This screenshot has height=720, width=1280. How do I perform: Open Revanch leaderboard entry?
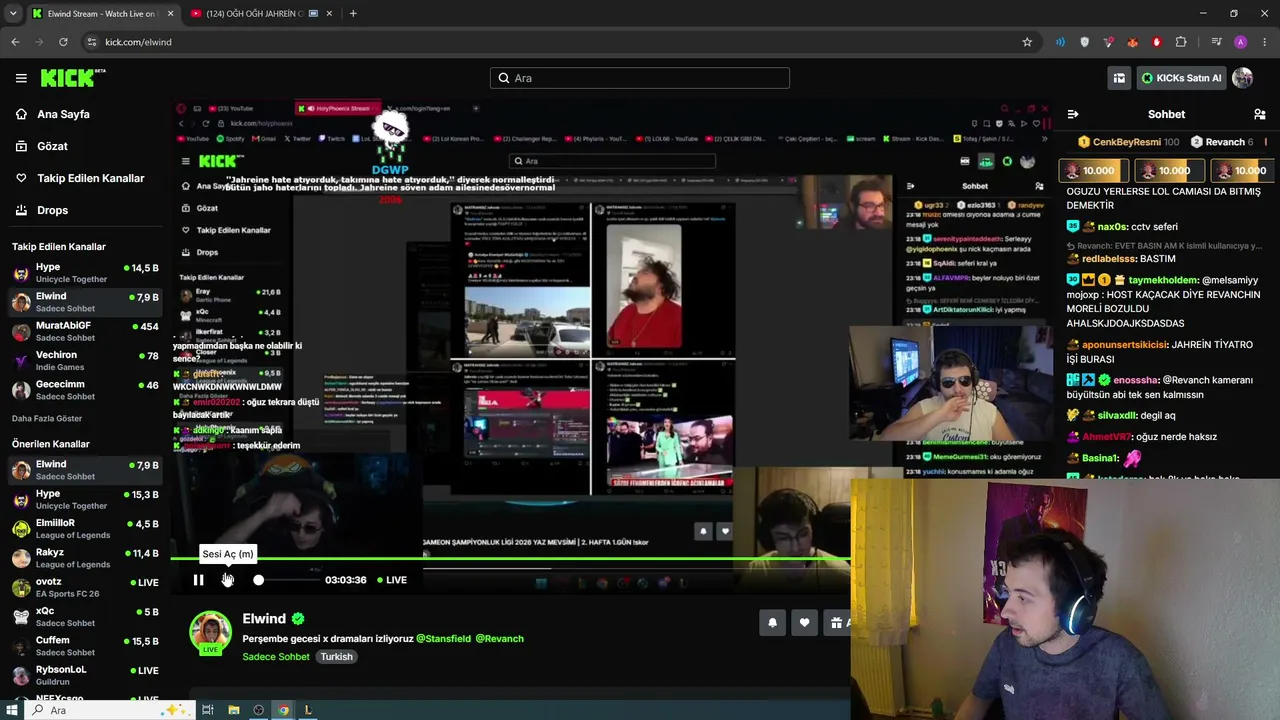click(x=1221, y=142)
